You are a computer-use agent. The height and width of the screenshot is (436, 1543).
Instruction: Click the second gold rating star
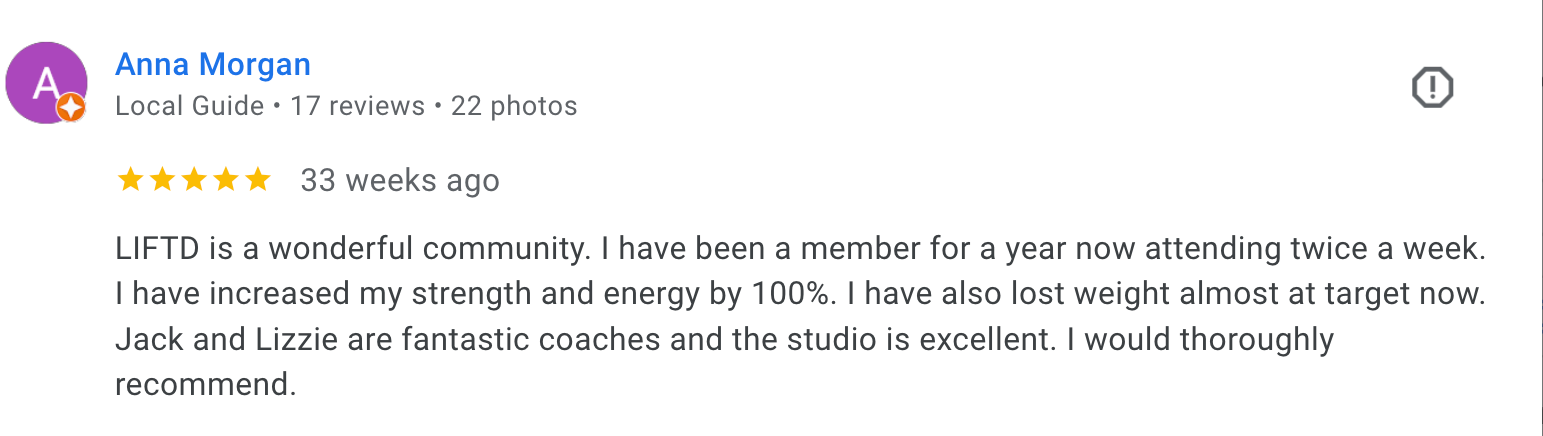(162, 180)
